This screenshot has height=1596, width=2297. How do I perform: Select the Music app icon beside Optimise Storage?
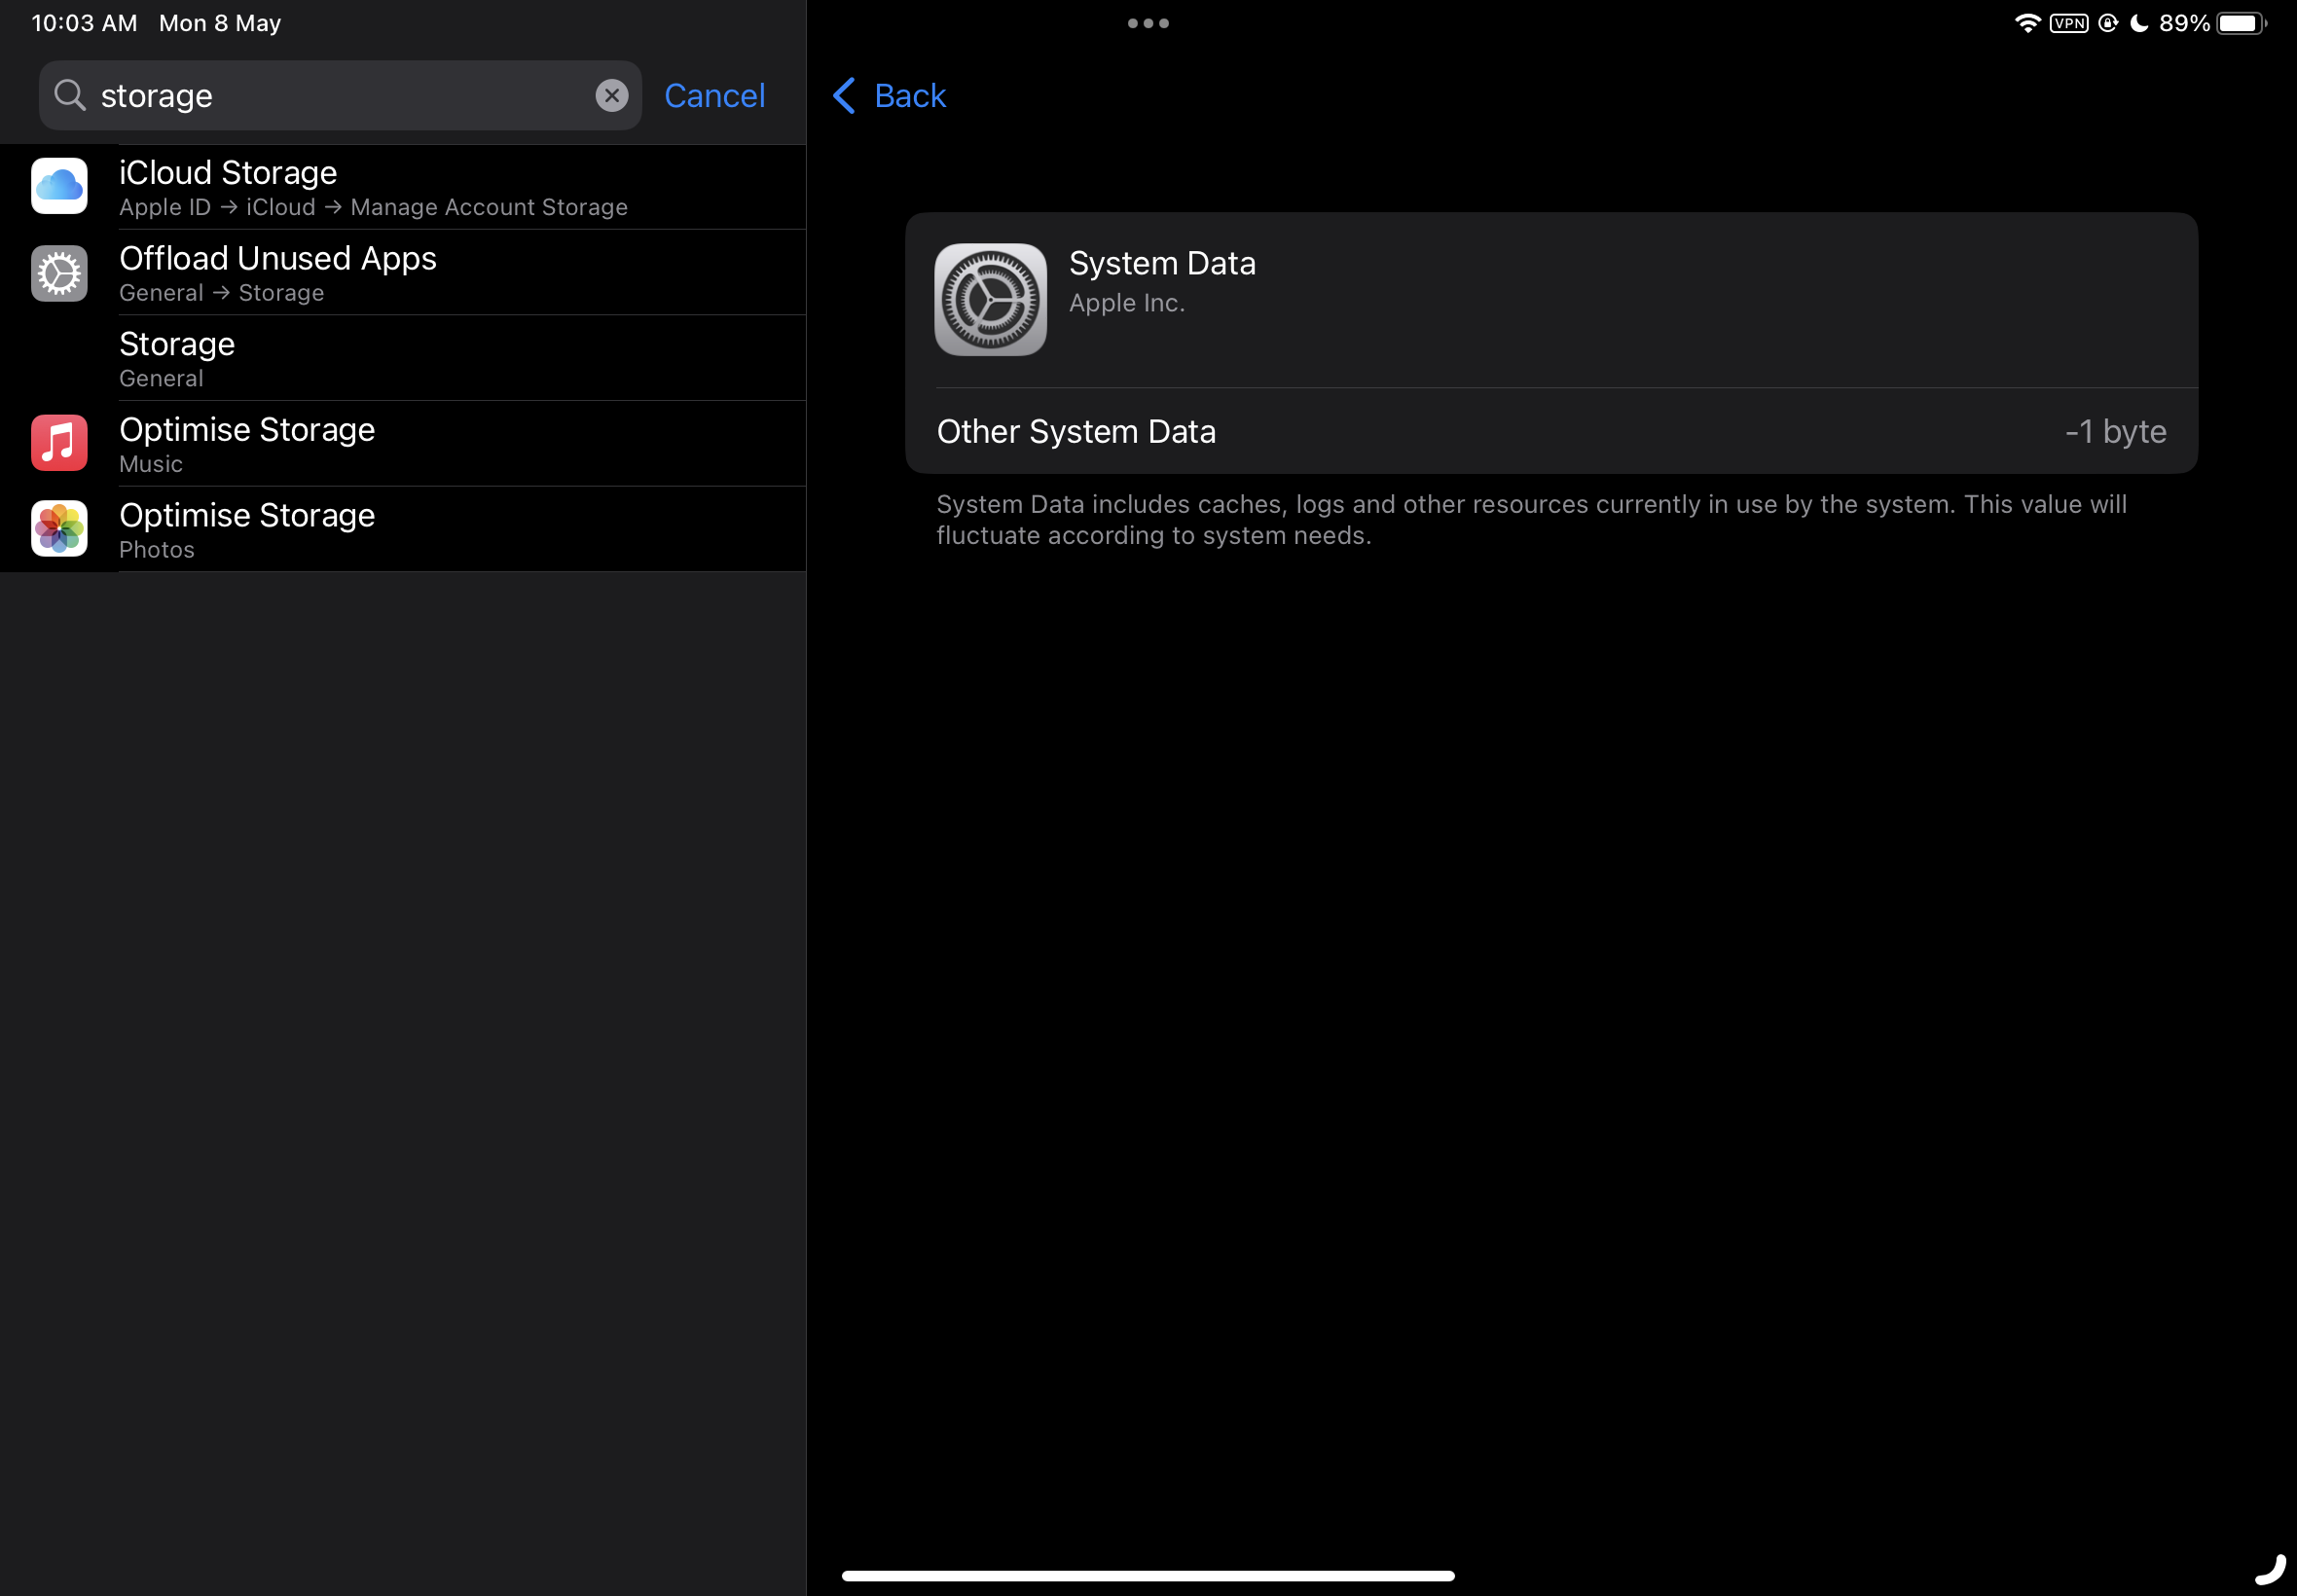click(59, 442)
